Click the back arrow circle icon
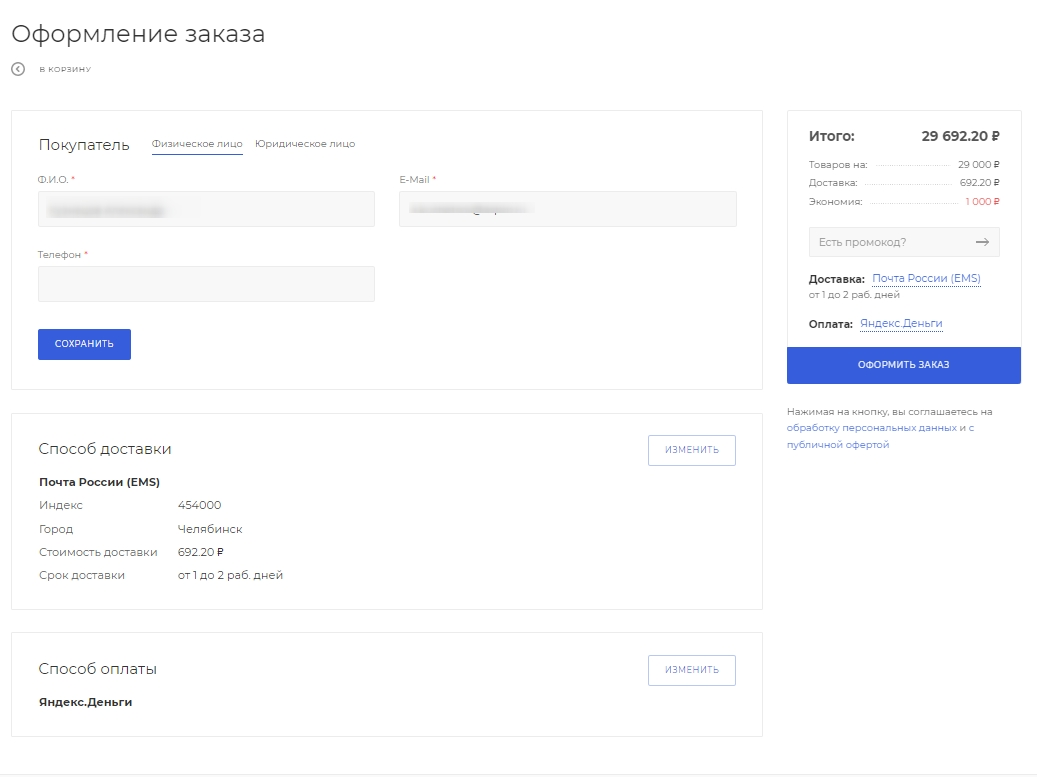 [19, 69]
